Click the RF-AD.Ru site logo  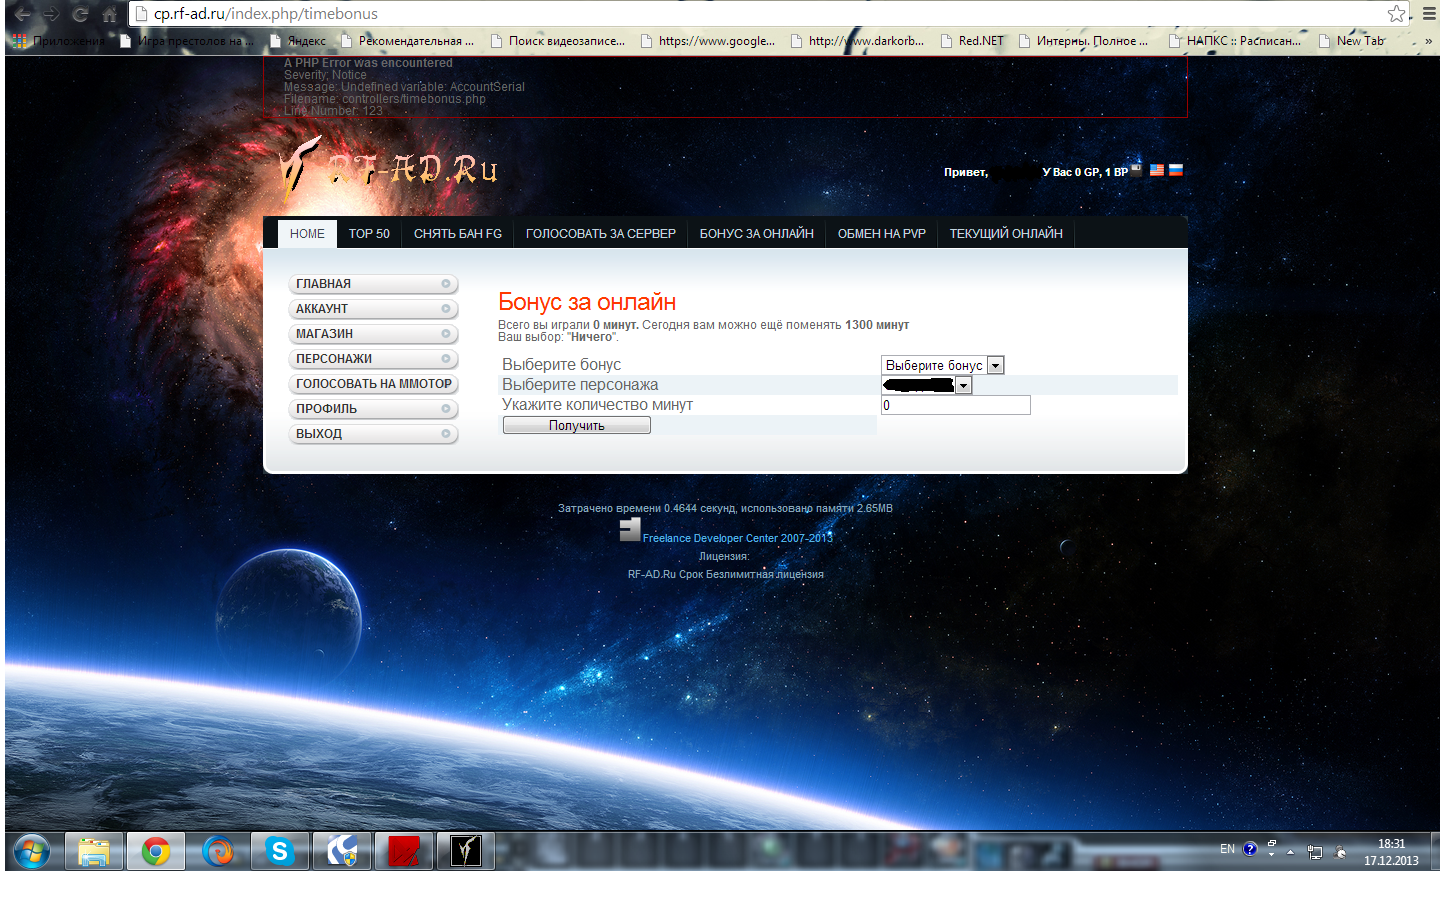click(390, 168)
